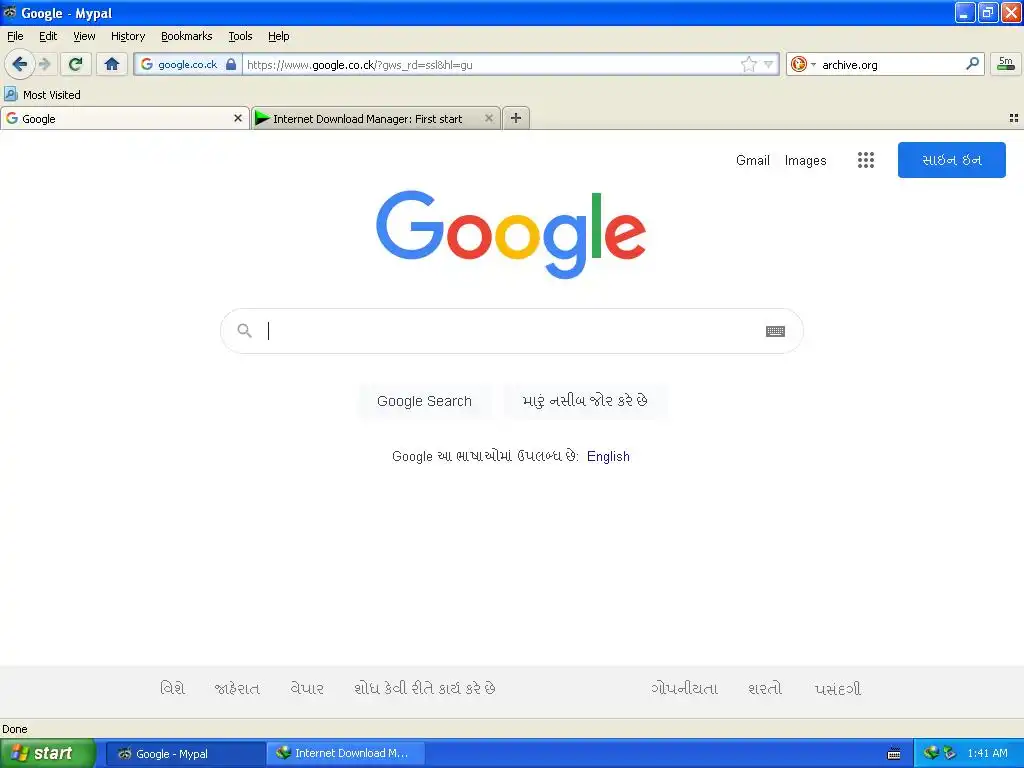
Task: Open the File menu
Action: 15,36
